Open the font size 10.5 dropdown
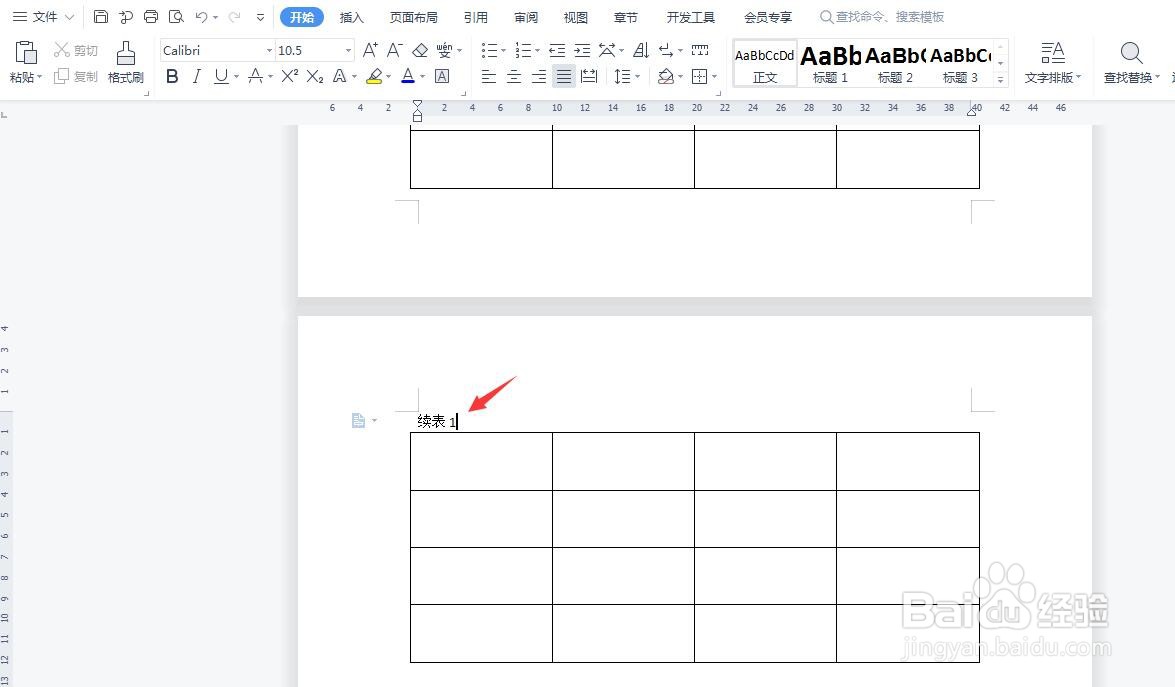This screenshot has height=687, width=1175. tap(348, 50)
